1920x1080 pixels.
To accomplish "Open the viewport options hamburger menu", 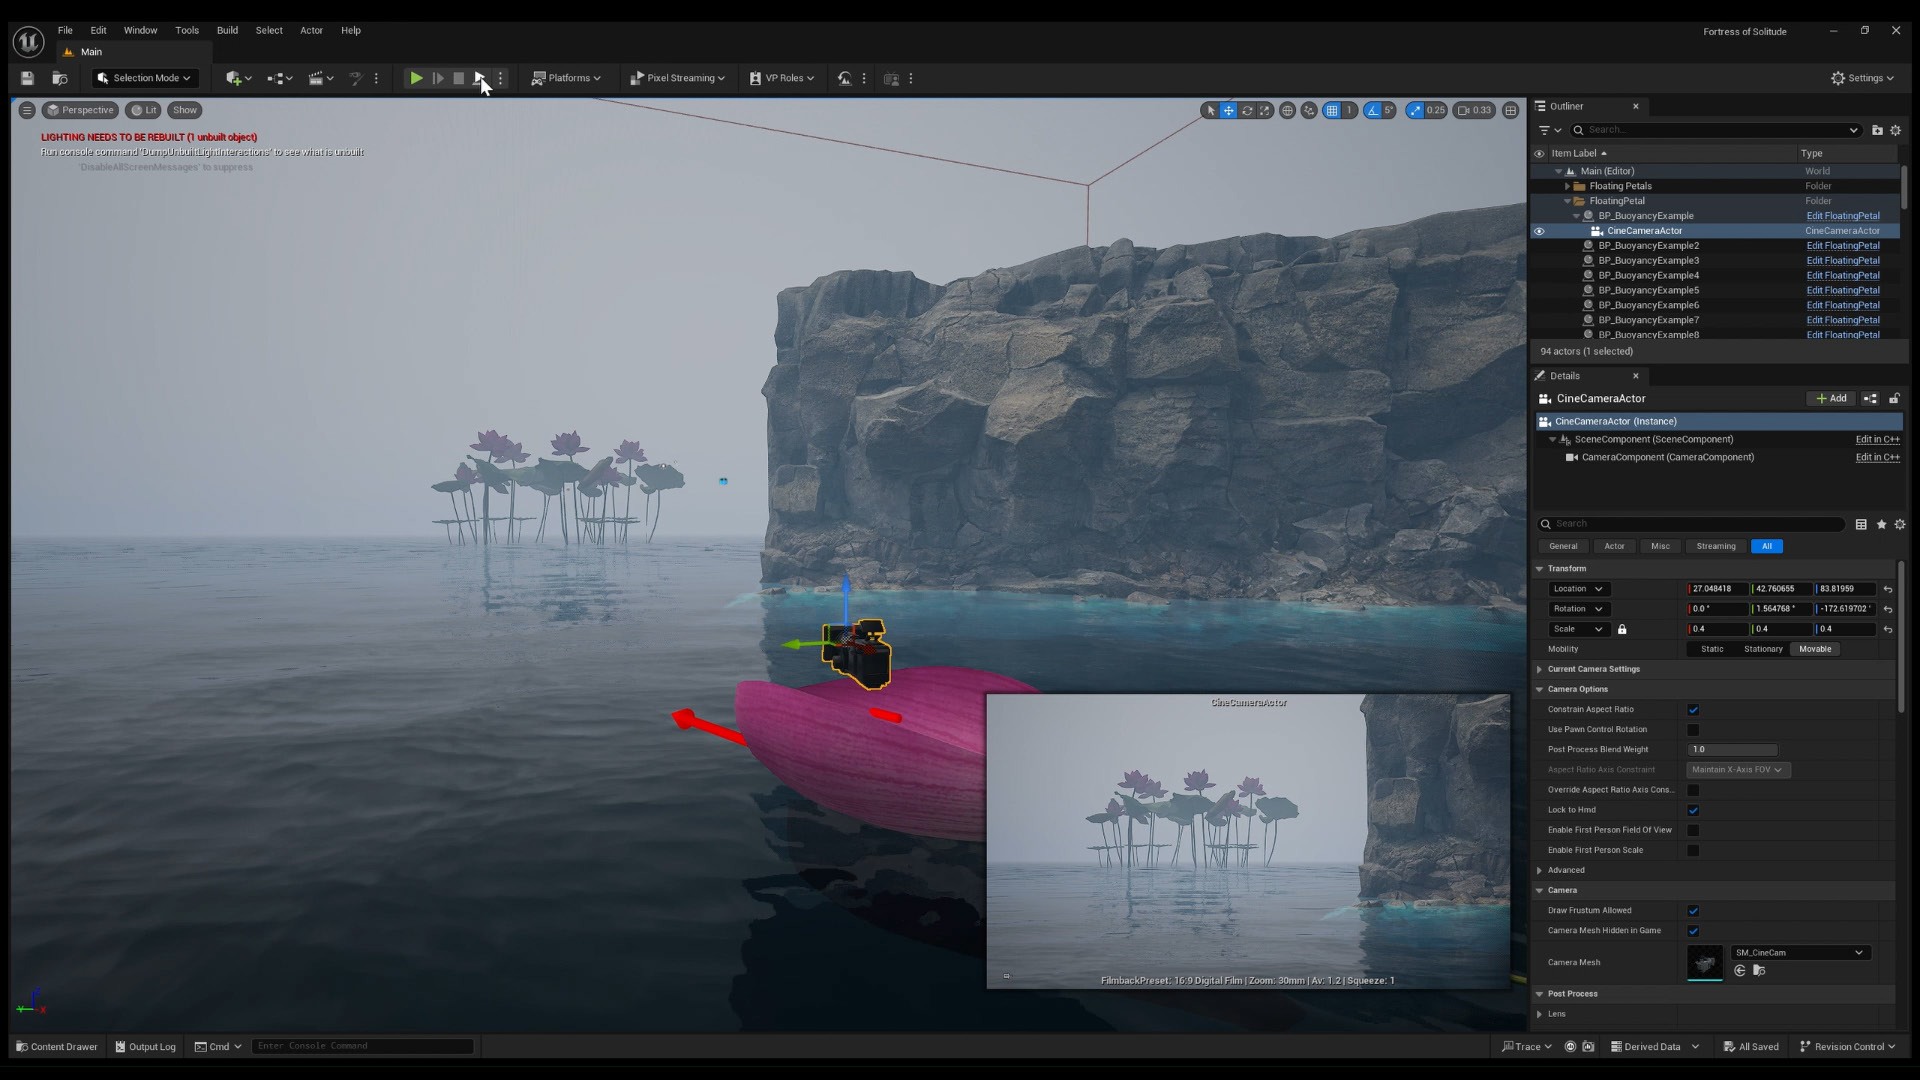I will coord(27,110).
